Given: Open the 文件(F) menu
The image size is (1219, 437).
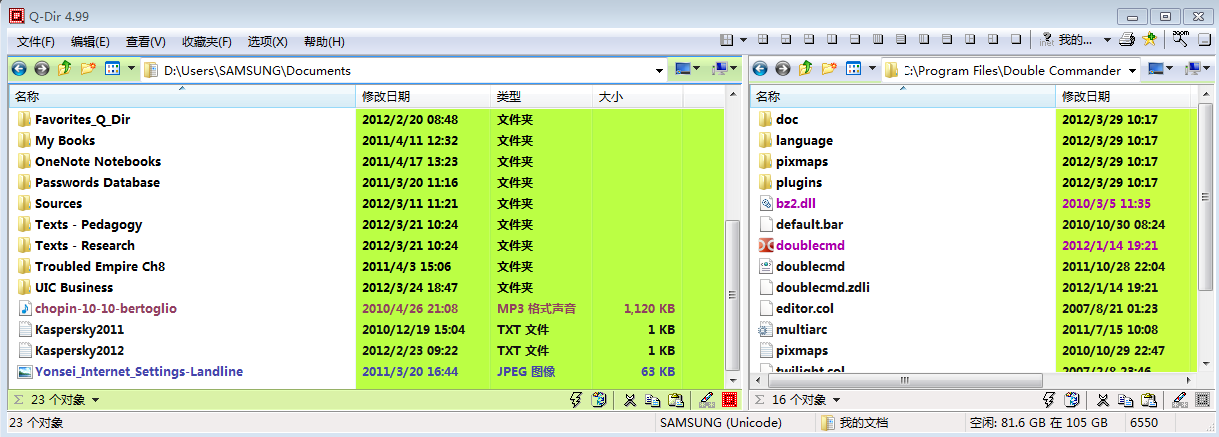Looking at the screenshot, I should (x=36, y=41).
